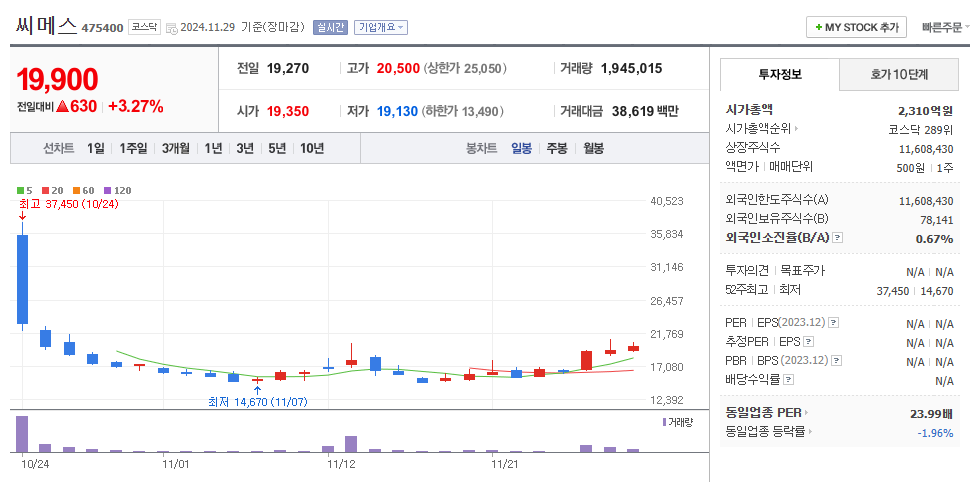Select the 일봉 candlestick chart
Image resolution: width=978 pixels, height=482 pixels.
pyautogui.click(x=521, y=148)
